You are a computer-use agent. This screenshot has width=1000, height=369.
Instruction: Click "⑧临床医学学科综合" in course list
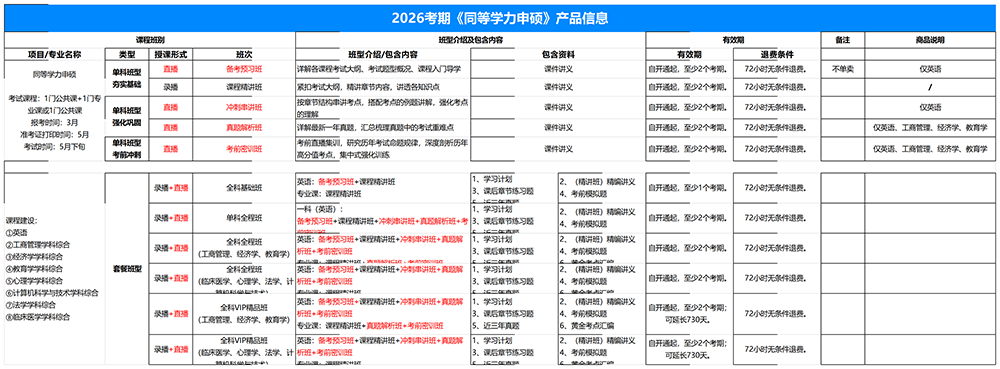tap(38, 317)
